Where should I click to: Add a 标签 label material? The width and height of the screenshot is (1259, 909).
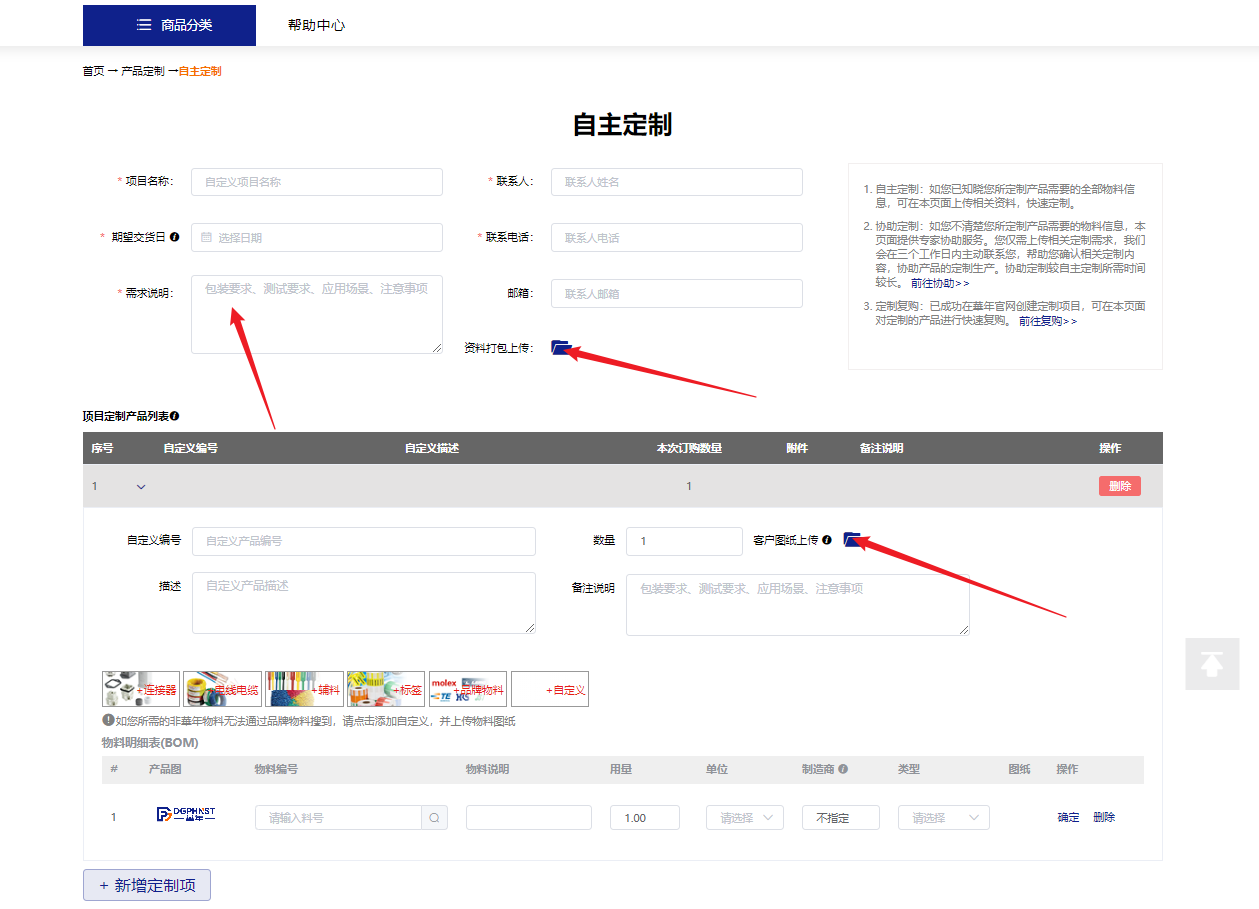click(386, 689)
